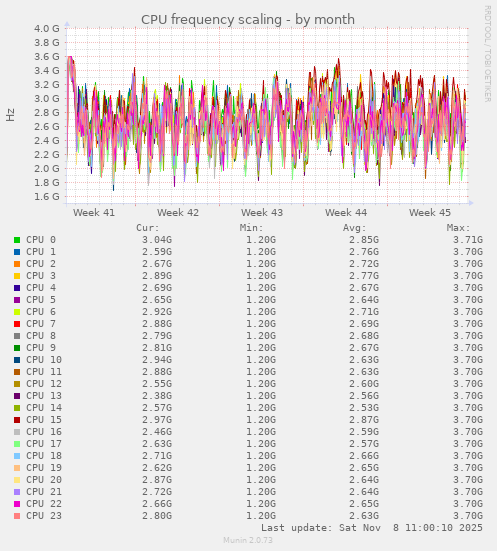Click the 'CPU 17' legend label
Screen dimensions: 497x551
pos(44,444)
